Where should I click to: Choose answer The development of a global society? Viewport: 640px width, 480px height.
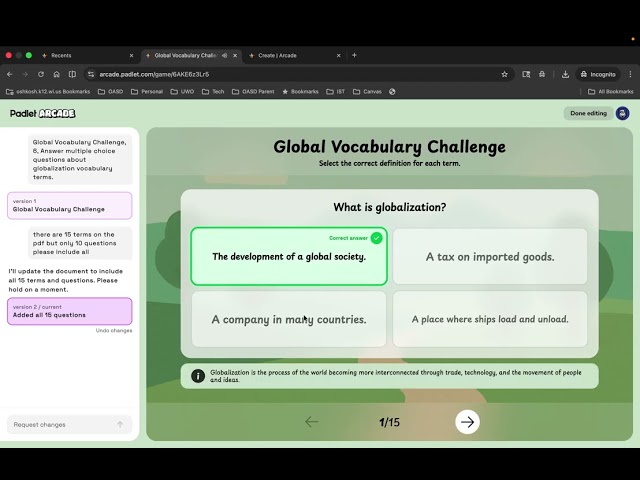tap(289, 256)
